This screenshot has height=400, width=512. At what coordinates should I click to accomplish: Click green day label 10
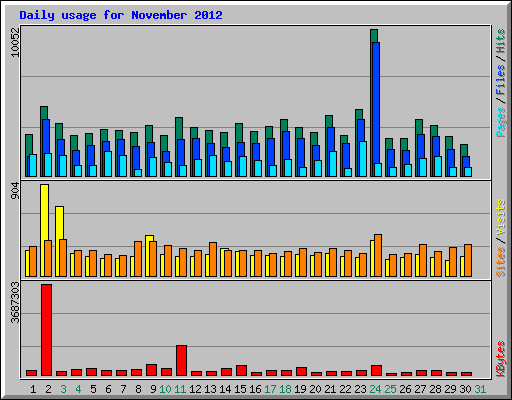point(165,389)
